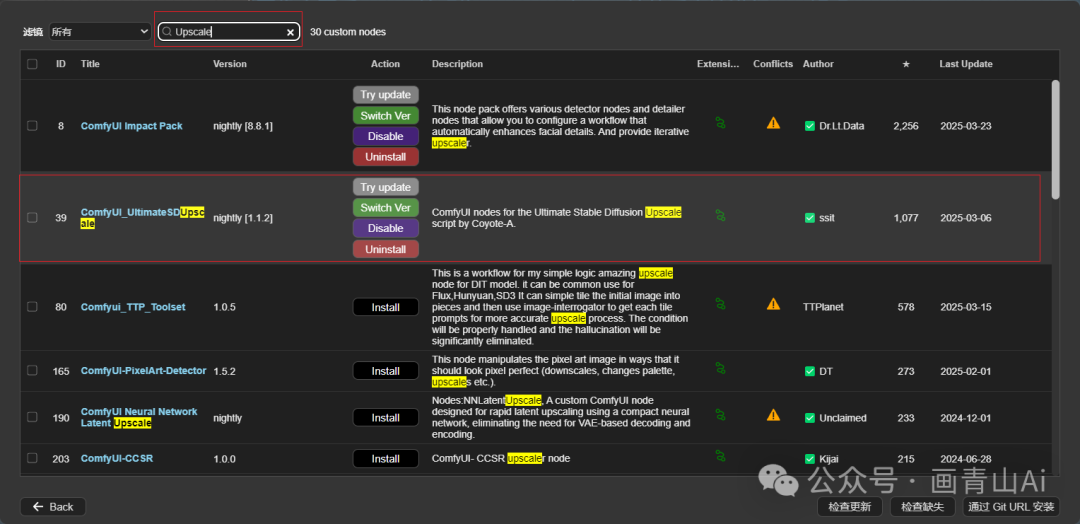Sort by ID column header
Viewport: 1080px width, 524px height.
point(61,64)
